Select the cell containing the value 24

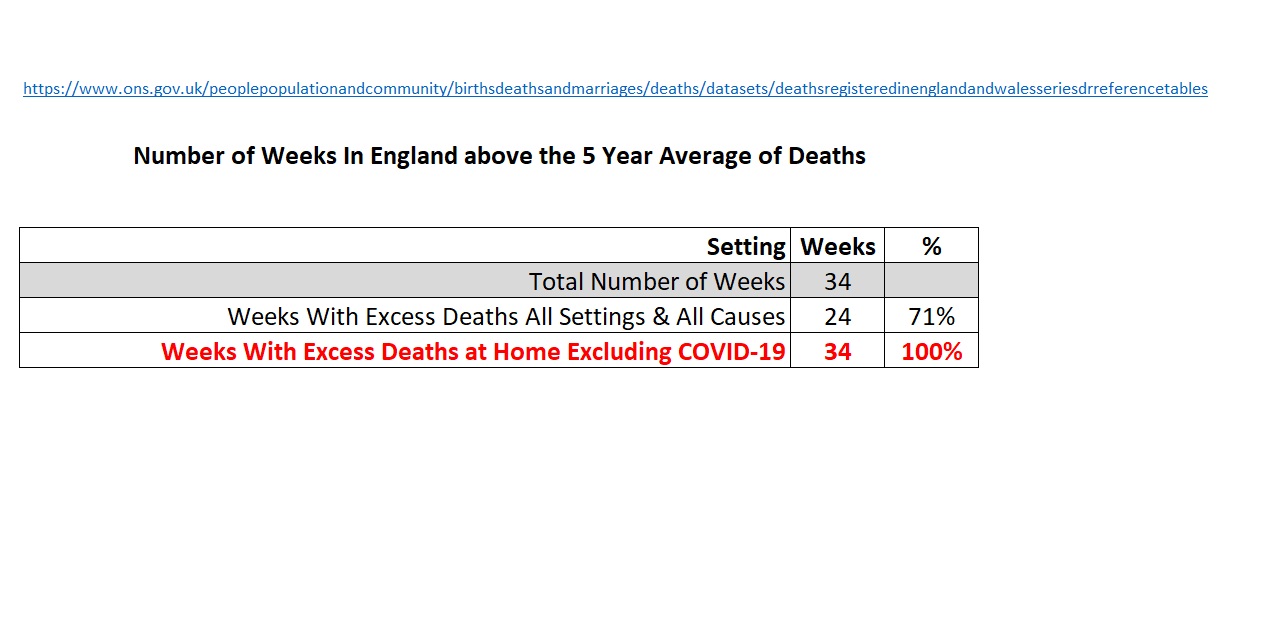point(837,317)
